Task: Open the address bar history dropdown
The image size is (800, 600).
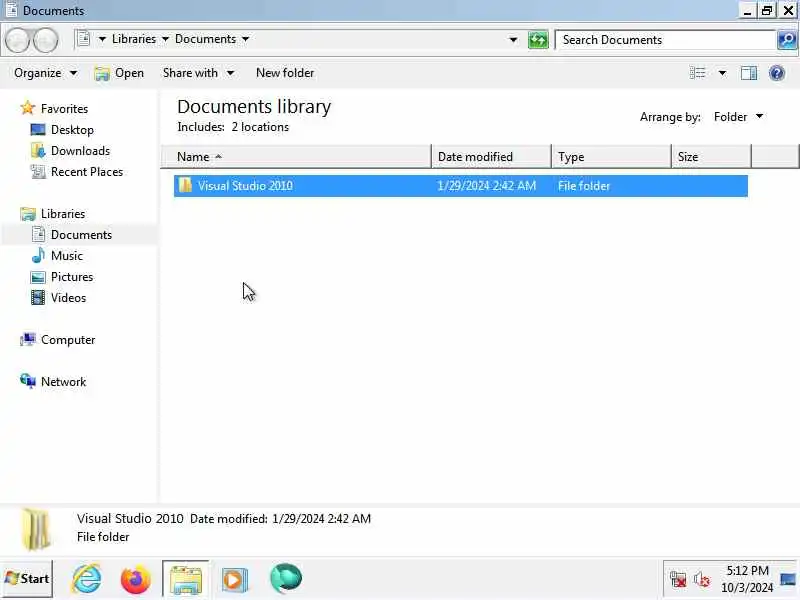Action: click(x=513, y=40)
